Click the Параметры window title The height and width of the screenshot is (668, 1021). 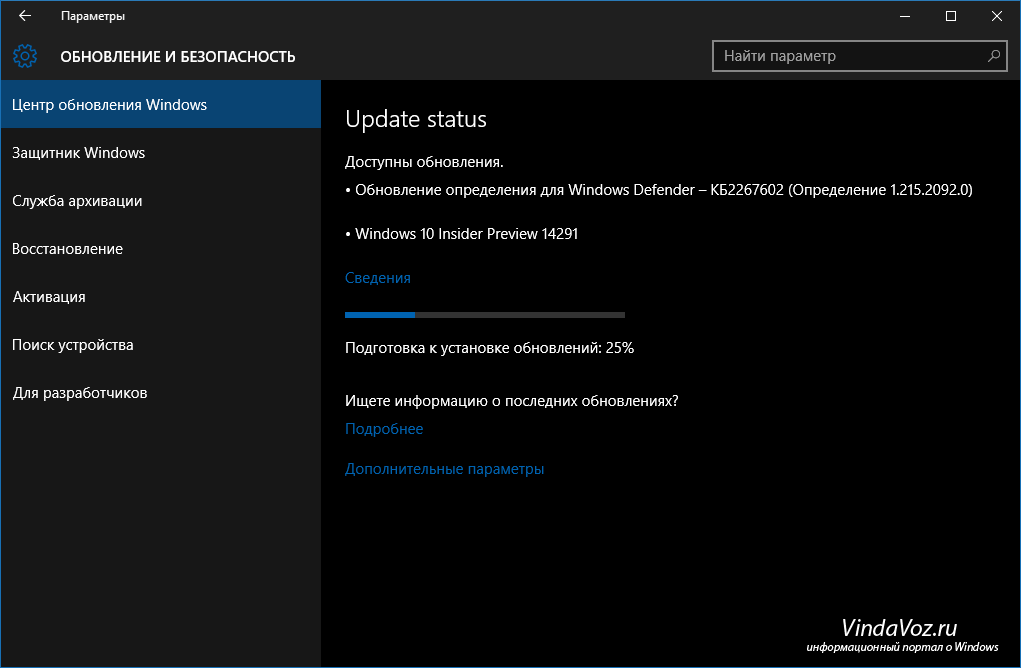pyautogui.click(x=92, y=16)
